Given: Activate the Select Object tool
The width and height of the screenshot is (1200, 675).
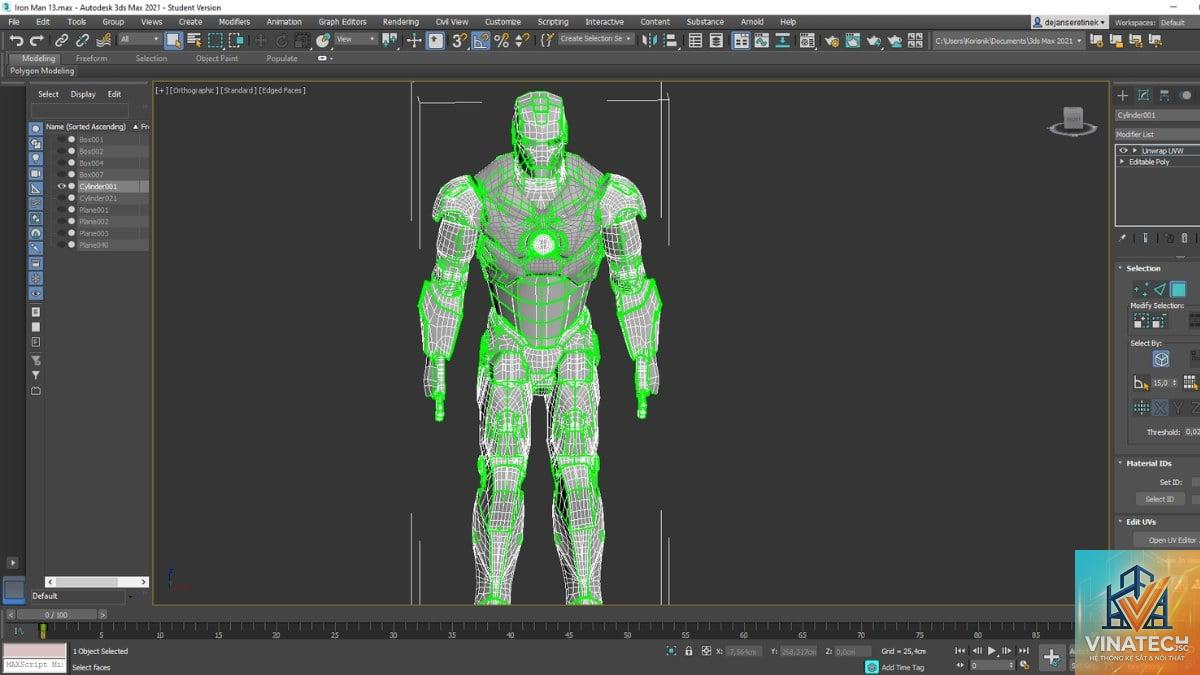Looking at the screenshot, I should 174,40.
